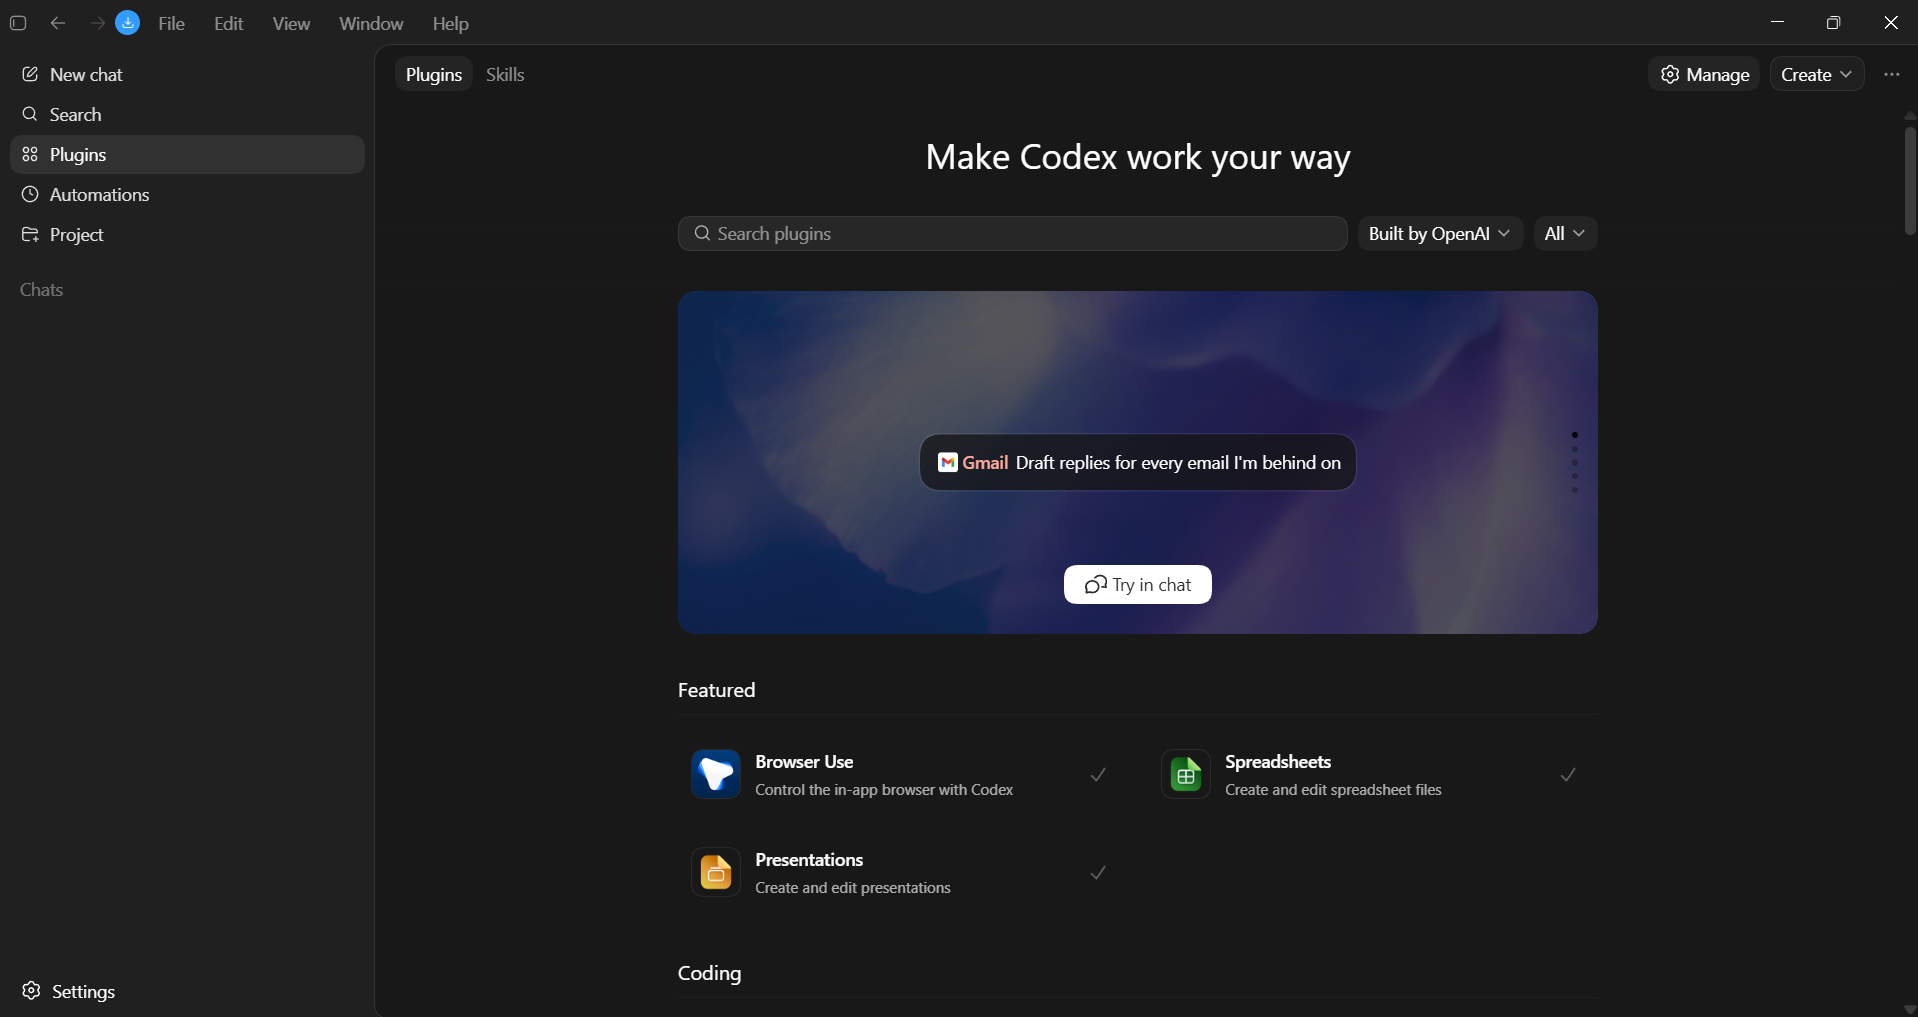Switch to the Plugins tab
This screenshot has width=1918, height=1017.
point(434,74)
